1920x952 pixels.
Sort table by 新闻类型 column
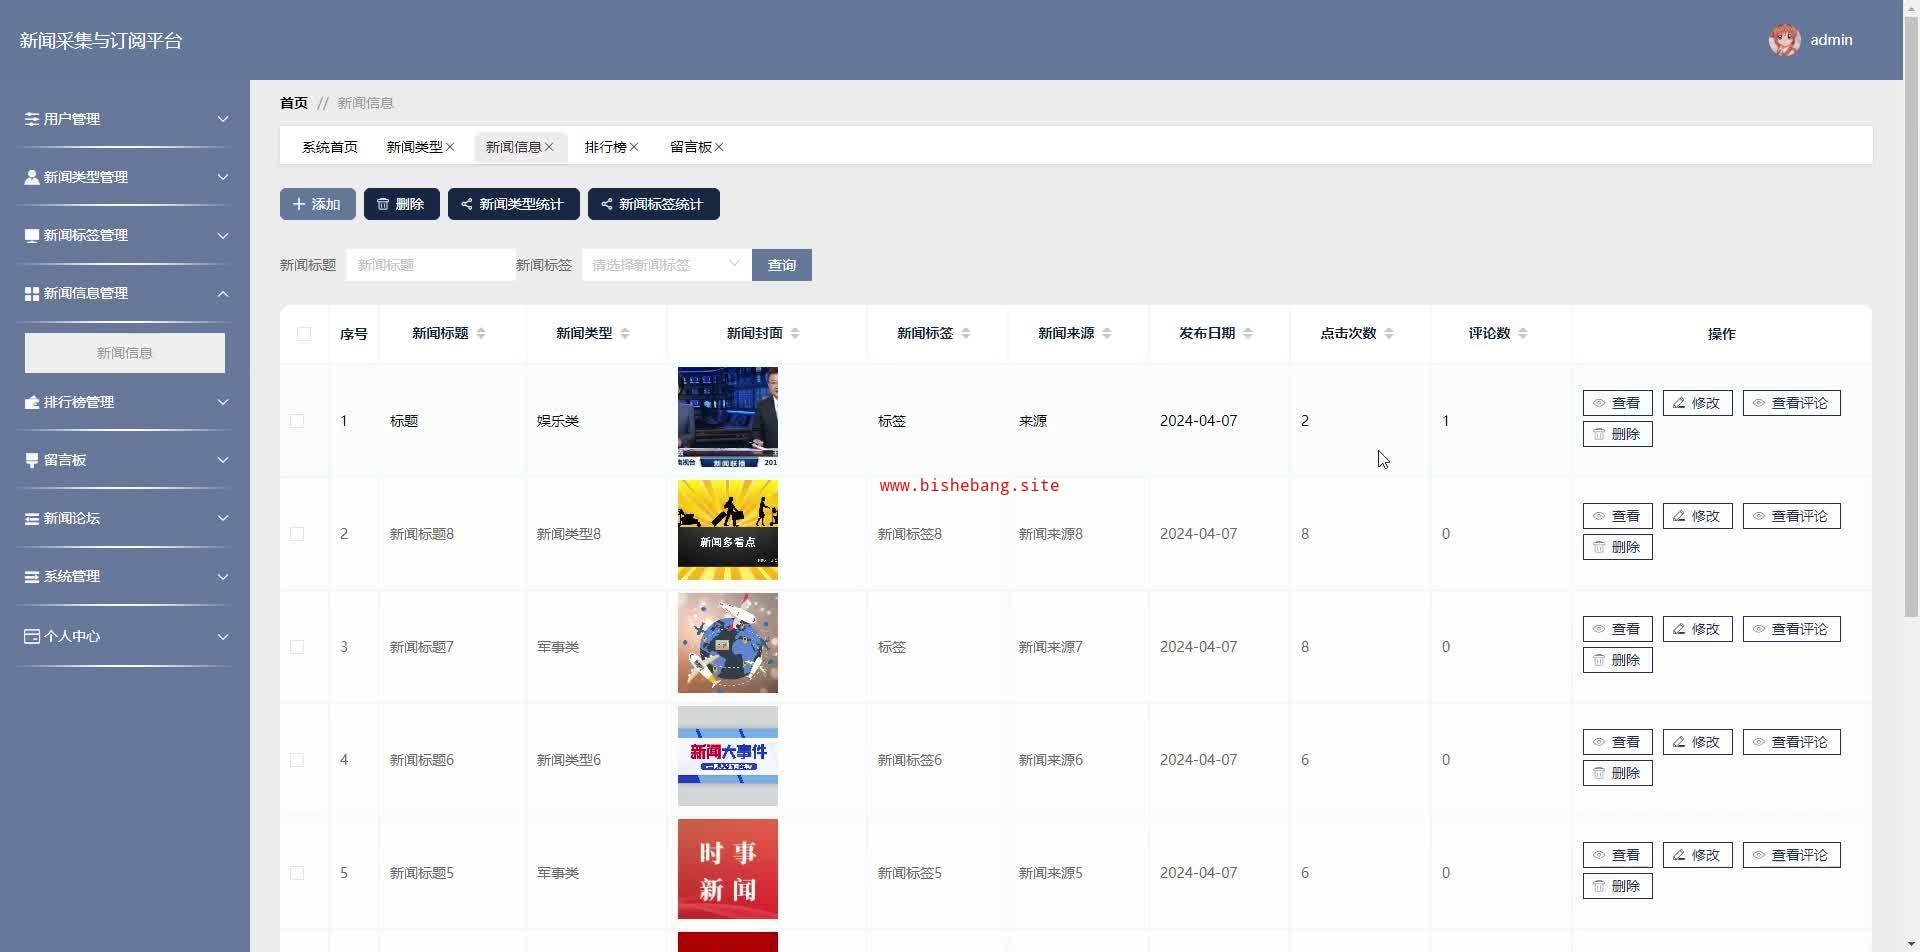(625, 333)
